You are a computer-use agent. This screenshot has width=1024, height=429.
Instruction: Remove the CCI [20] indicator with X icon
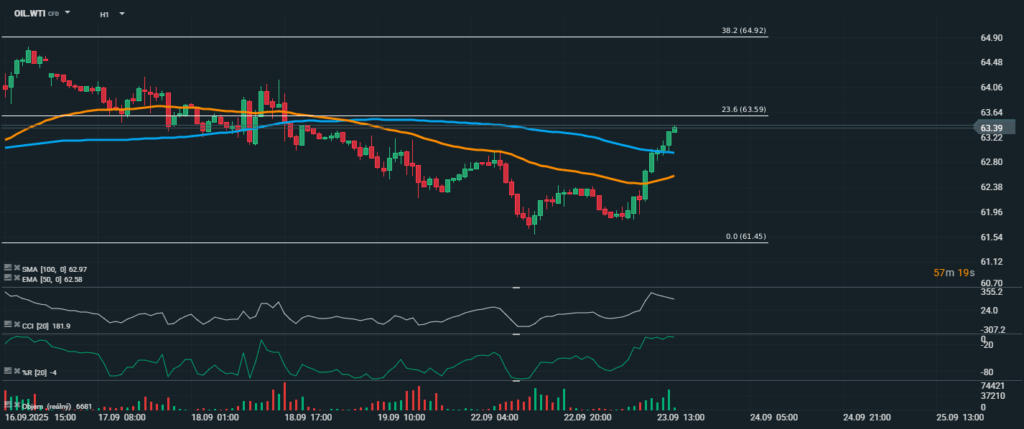(x=19, y=325)
